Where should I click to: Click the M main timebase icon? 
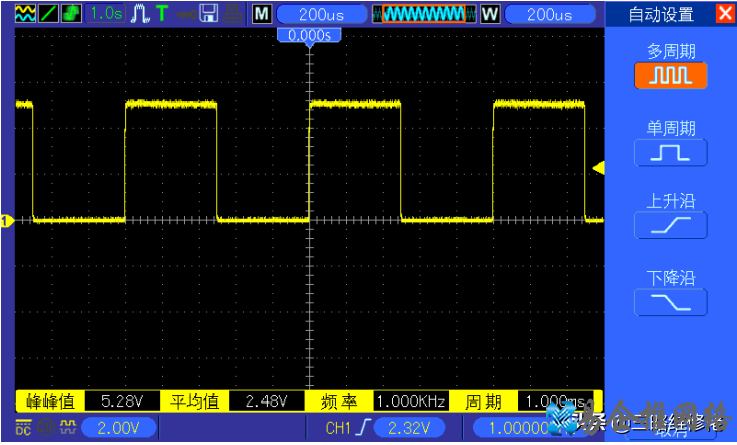click(x=261, y=14)
